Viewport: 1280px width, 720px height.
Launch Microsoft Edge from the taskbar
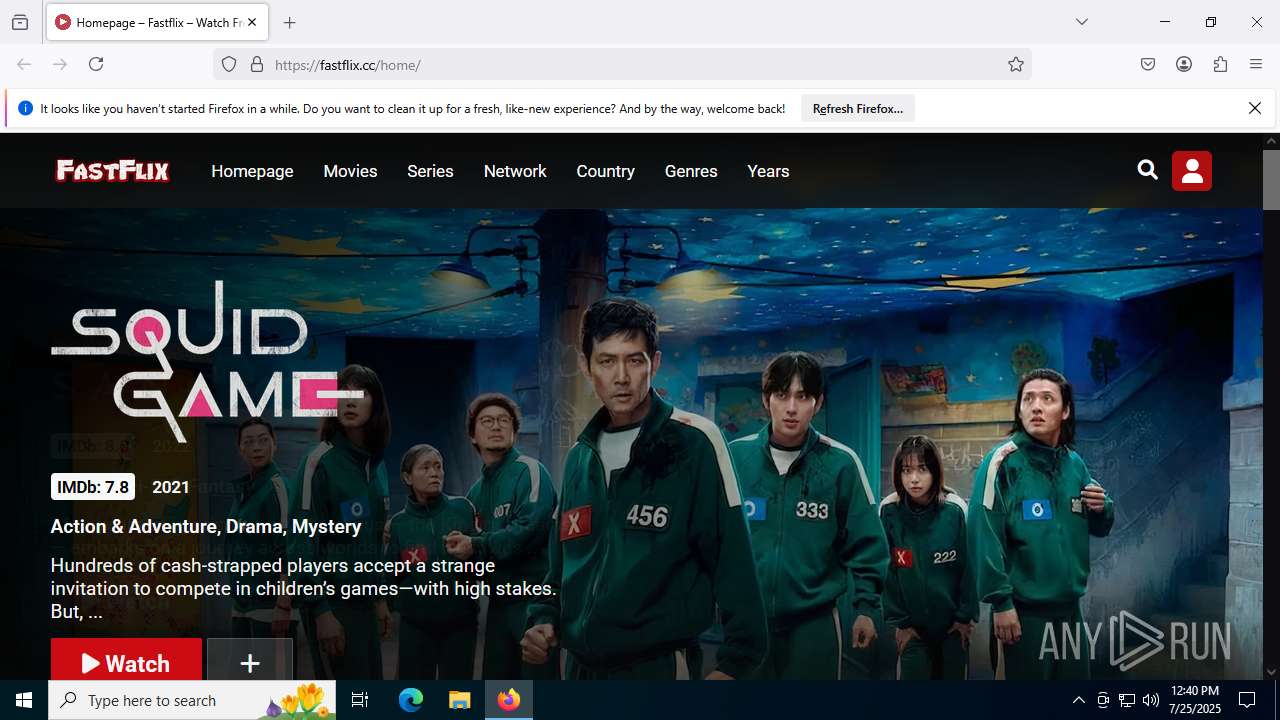411,700
